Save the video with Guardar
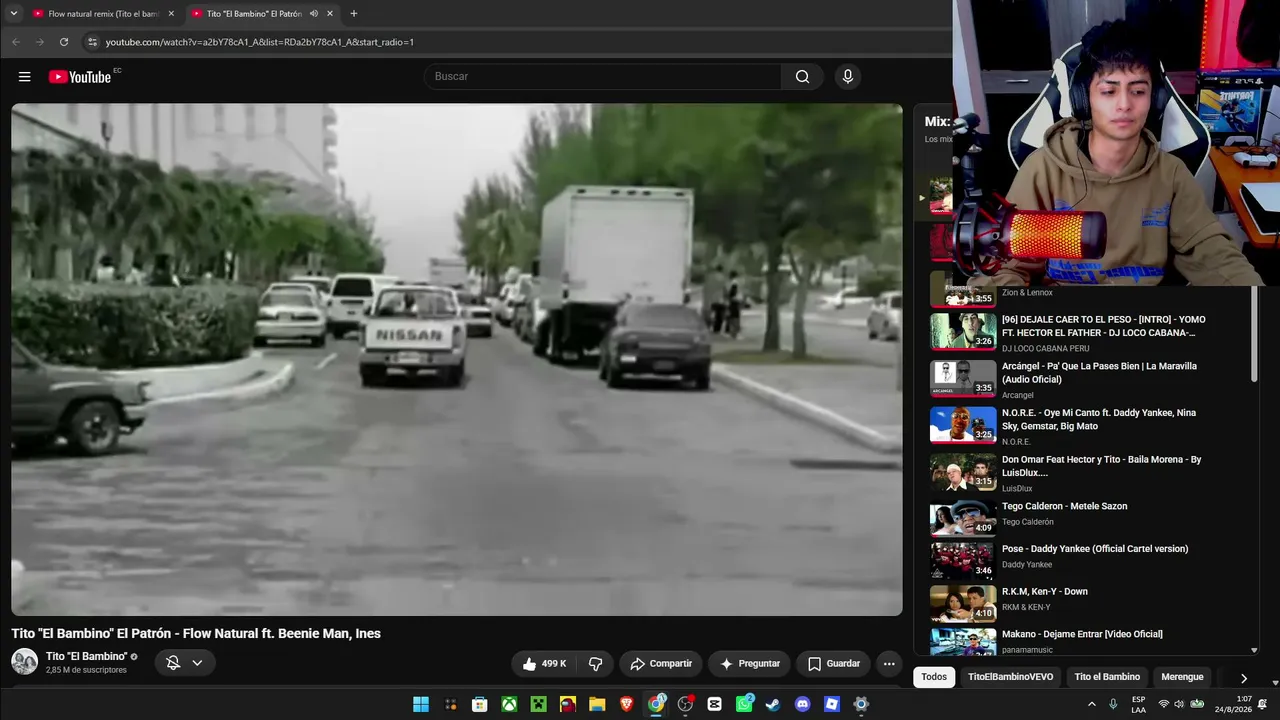Screen dimensions: 1280x720 click(x=834, y=663)
